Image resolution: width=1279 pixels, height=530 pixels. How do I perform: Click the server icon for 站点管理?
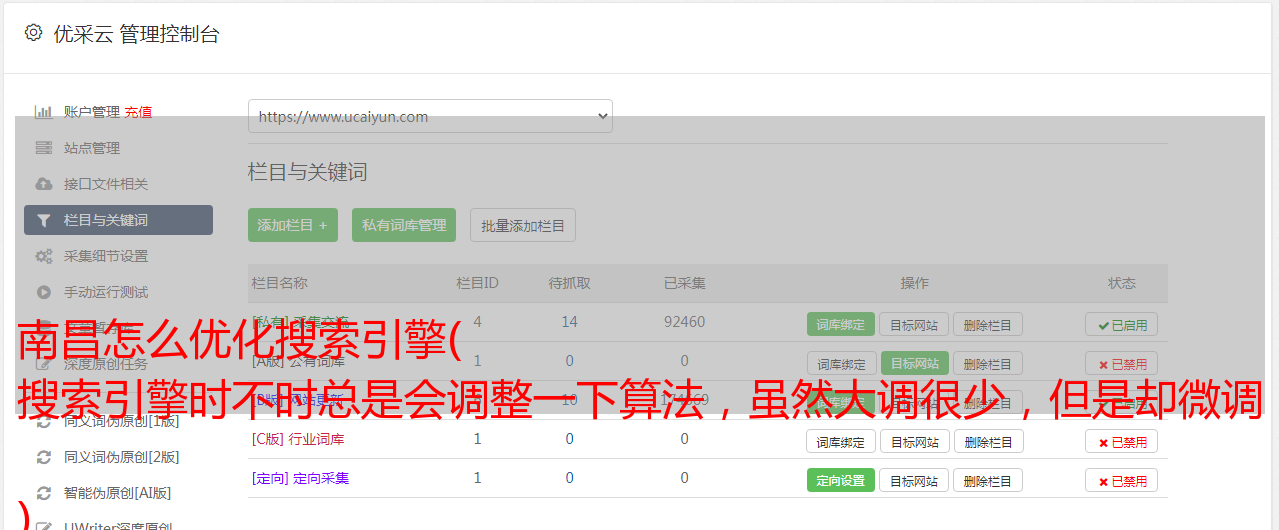(44, 148)
